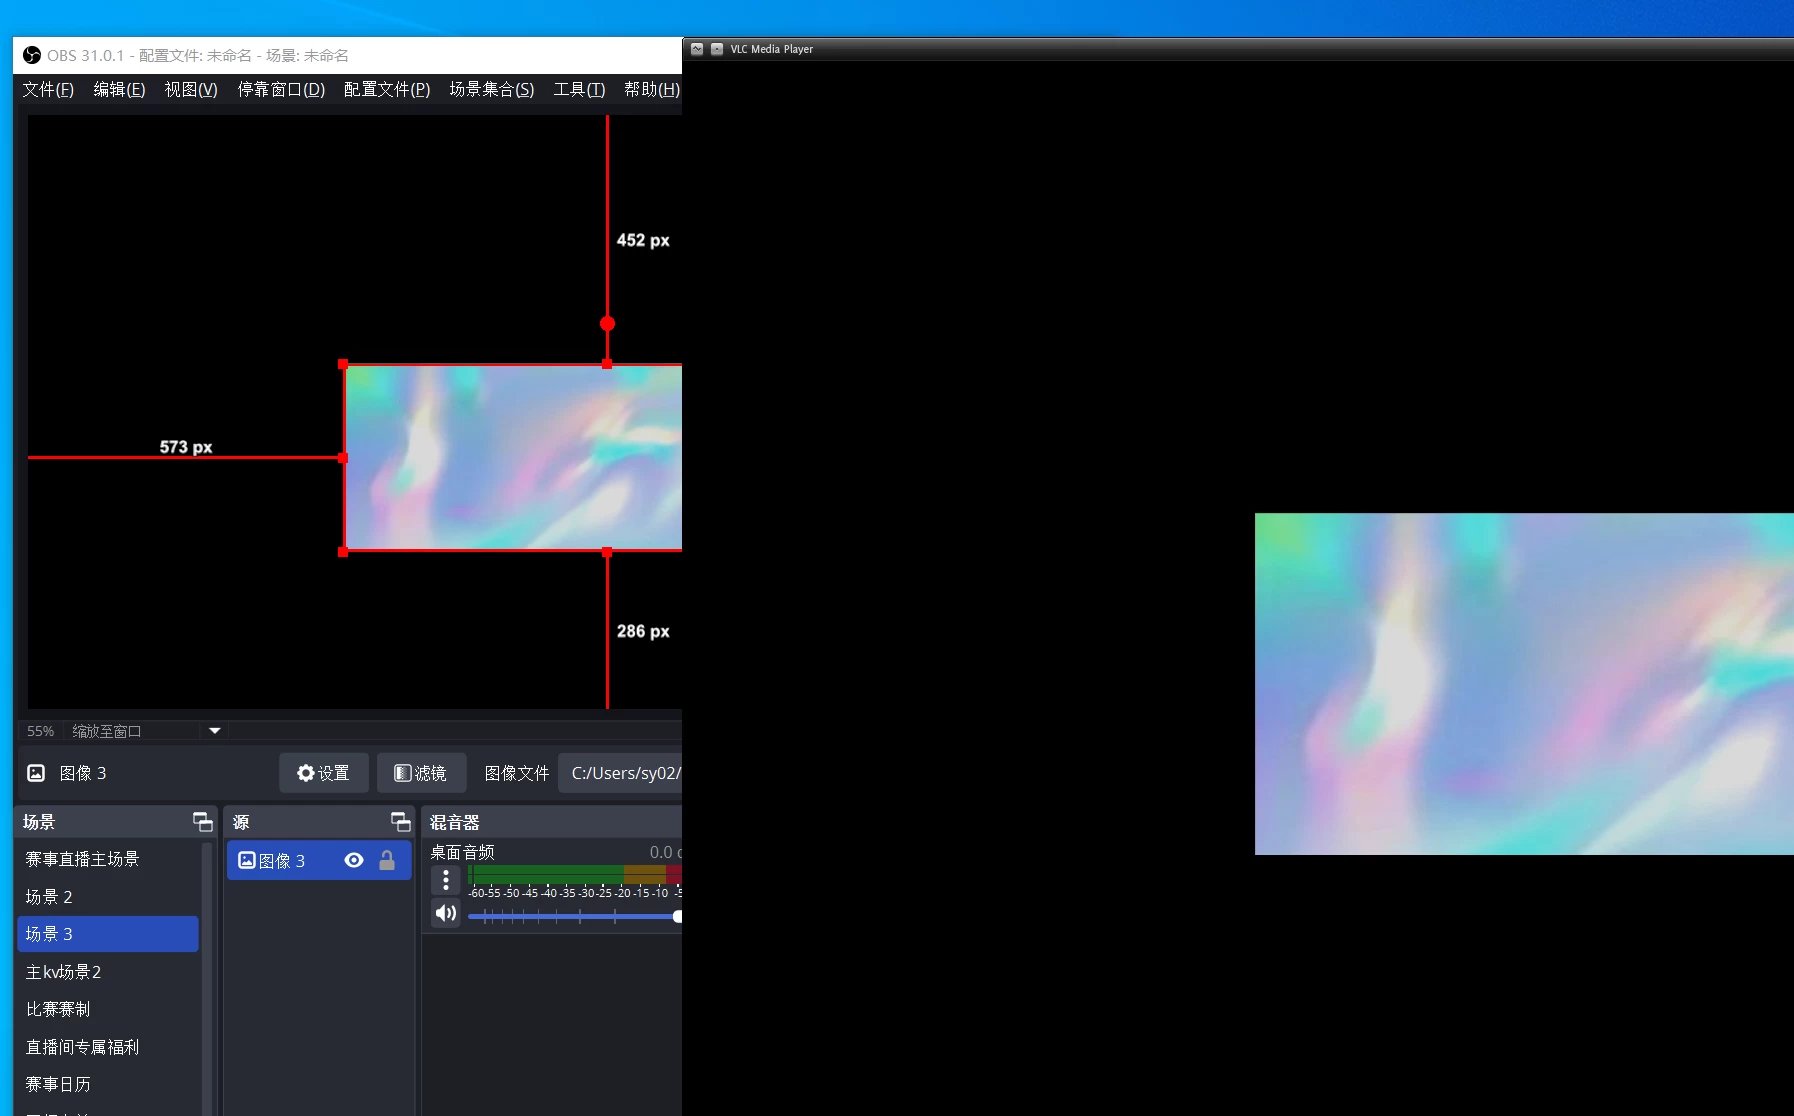Toggle visibility eye of 图像 3
This screenshot has height=1116, width=1794.
pyautogui.click(x=354, y=860)
